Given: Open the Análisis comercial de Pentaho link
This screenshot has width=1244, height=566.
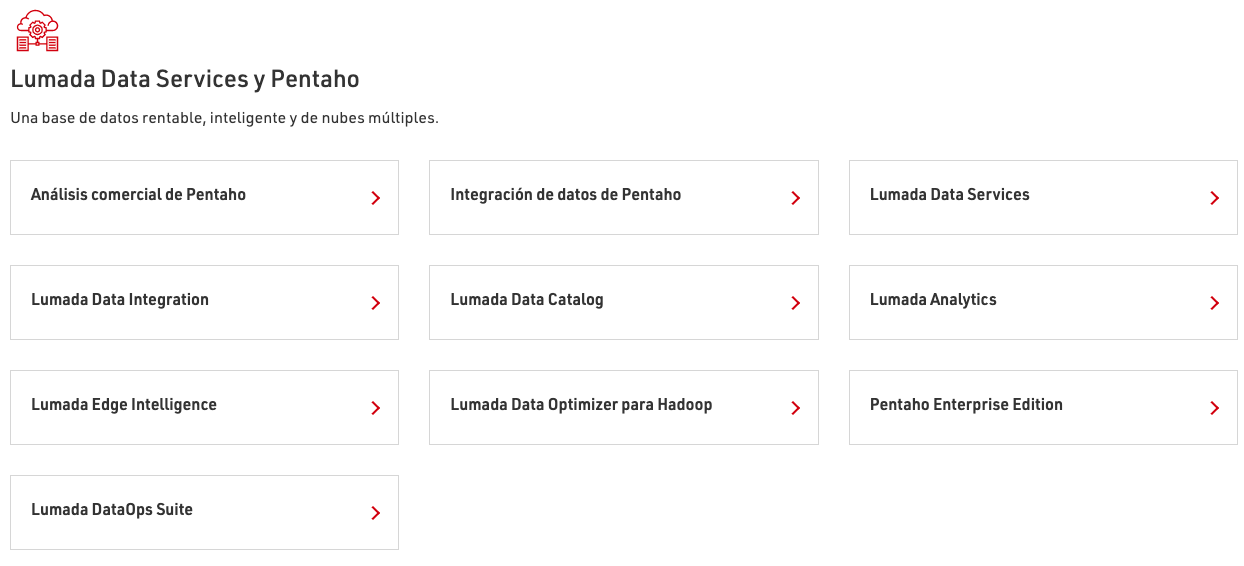Looking at the screenshot, I should point(138,195).
